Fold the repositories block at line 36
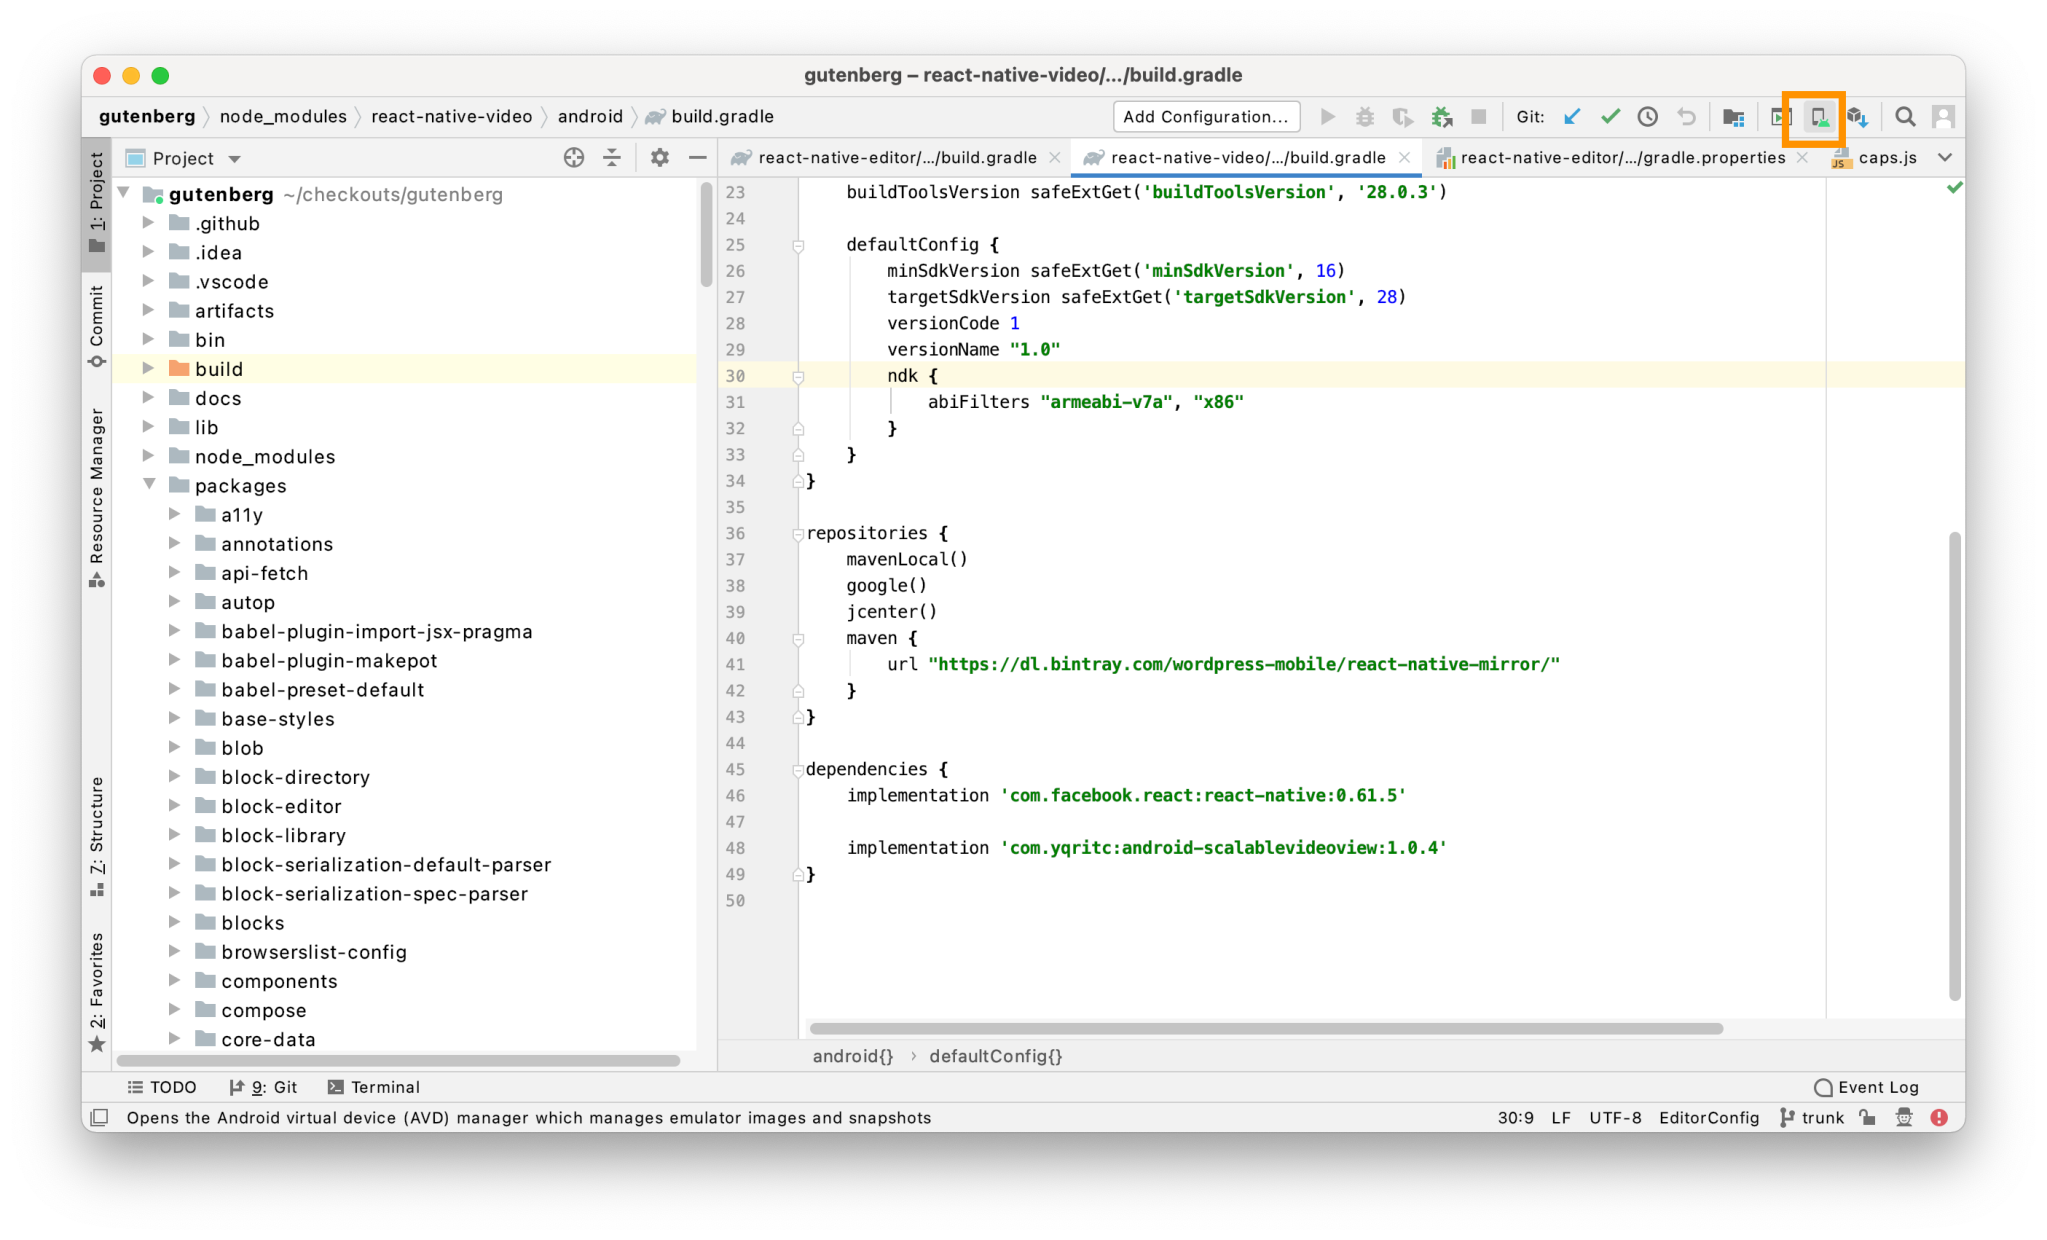2047x1240 pixels. [798, 534]
